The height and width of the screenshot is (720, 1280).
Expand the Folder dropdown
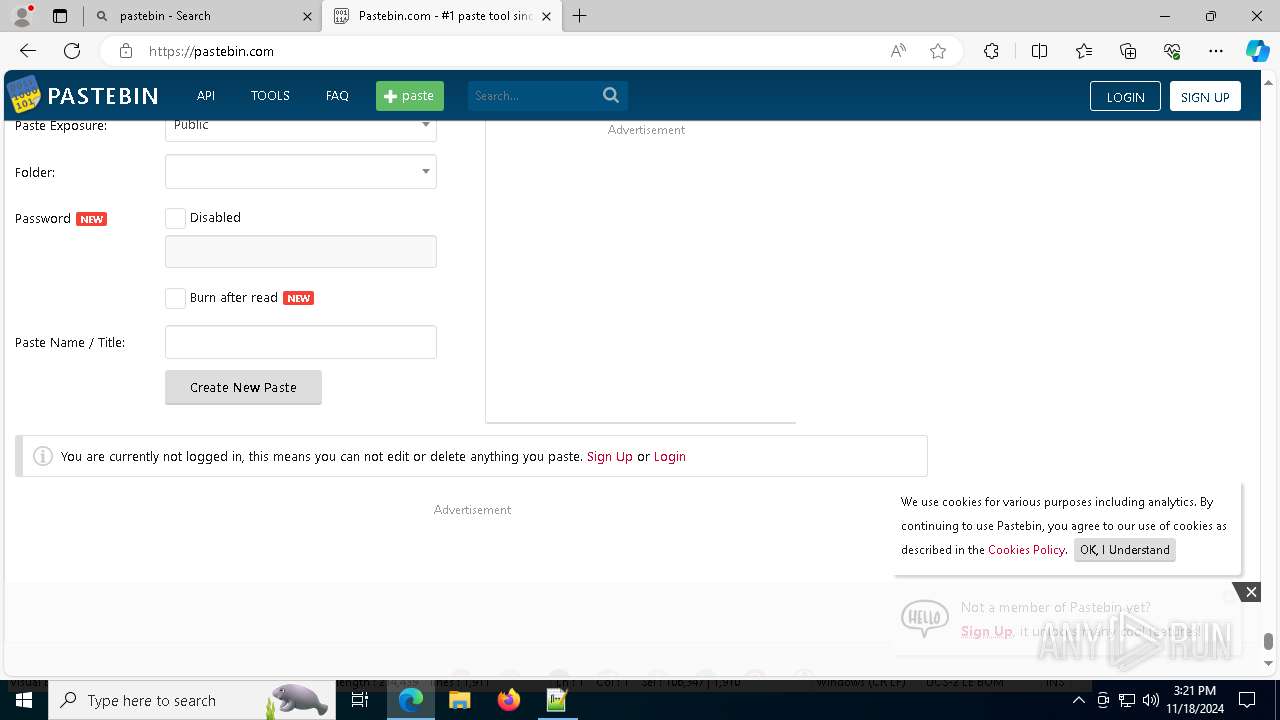301,172
